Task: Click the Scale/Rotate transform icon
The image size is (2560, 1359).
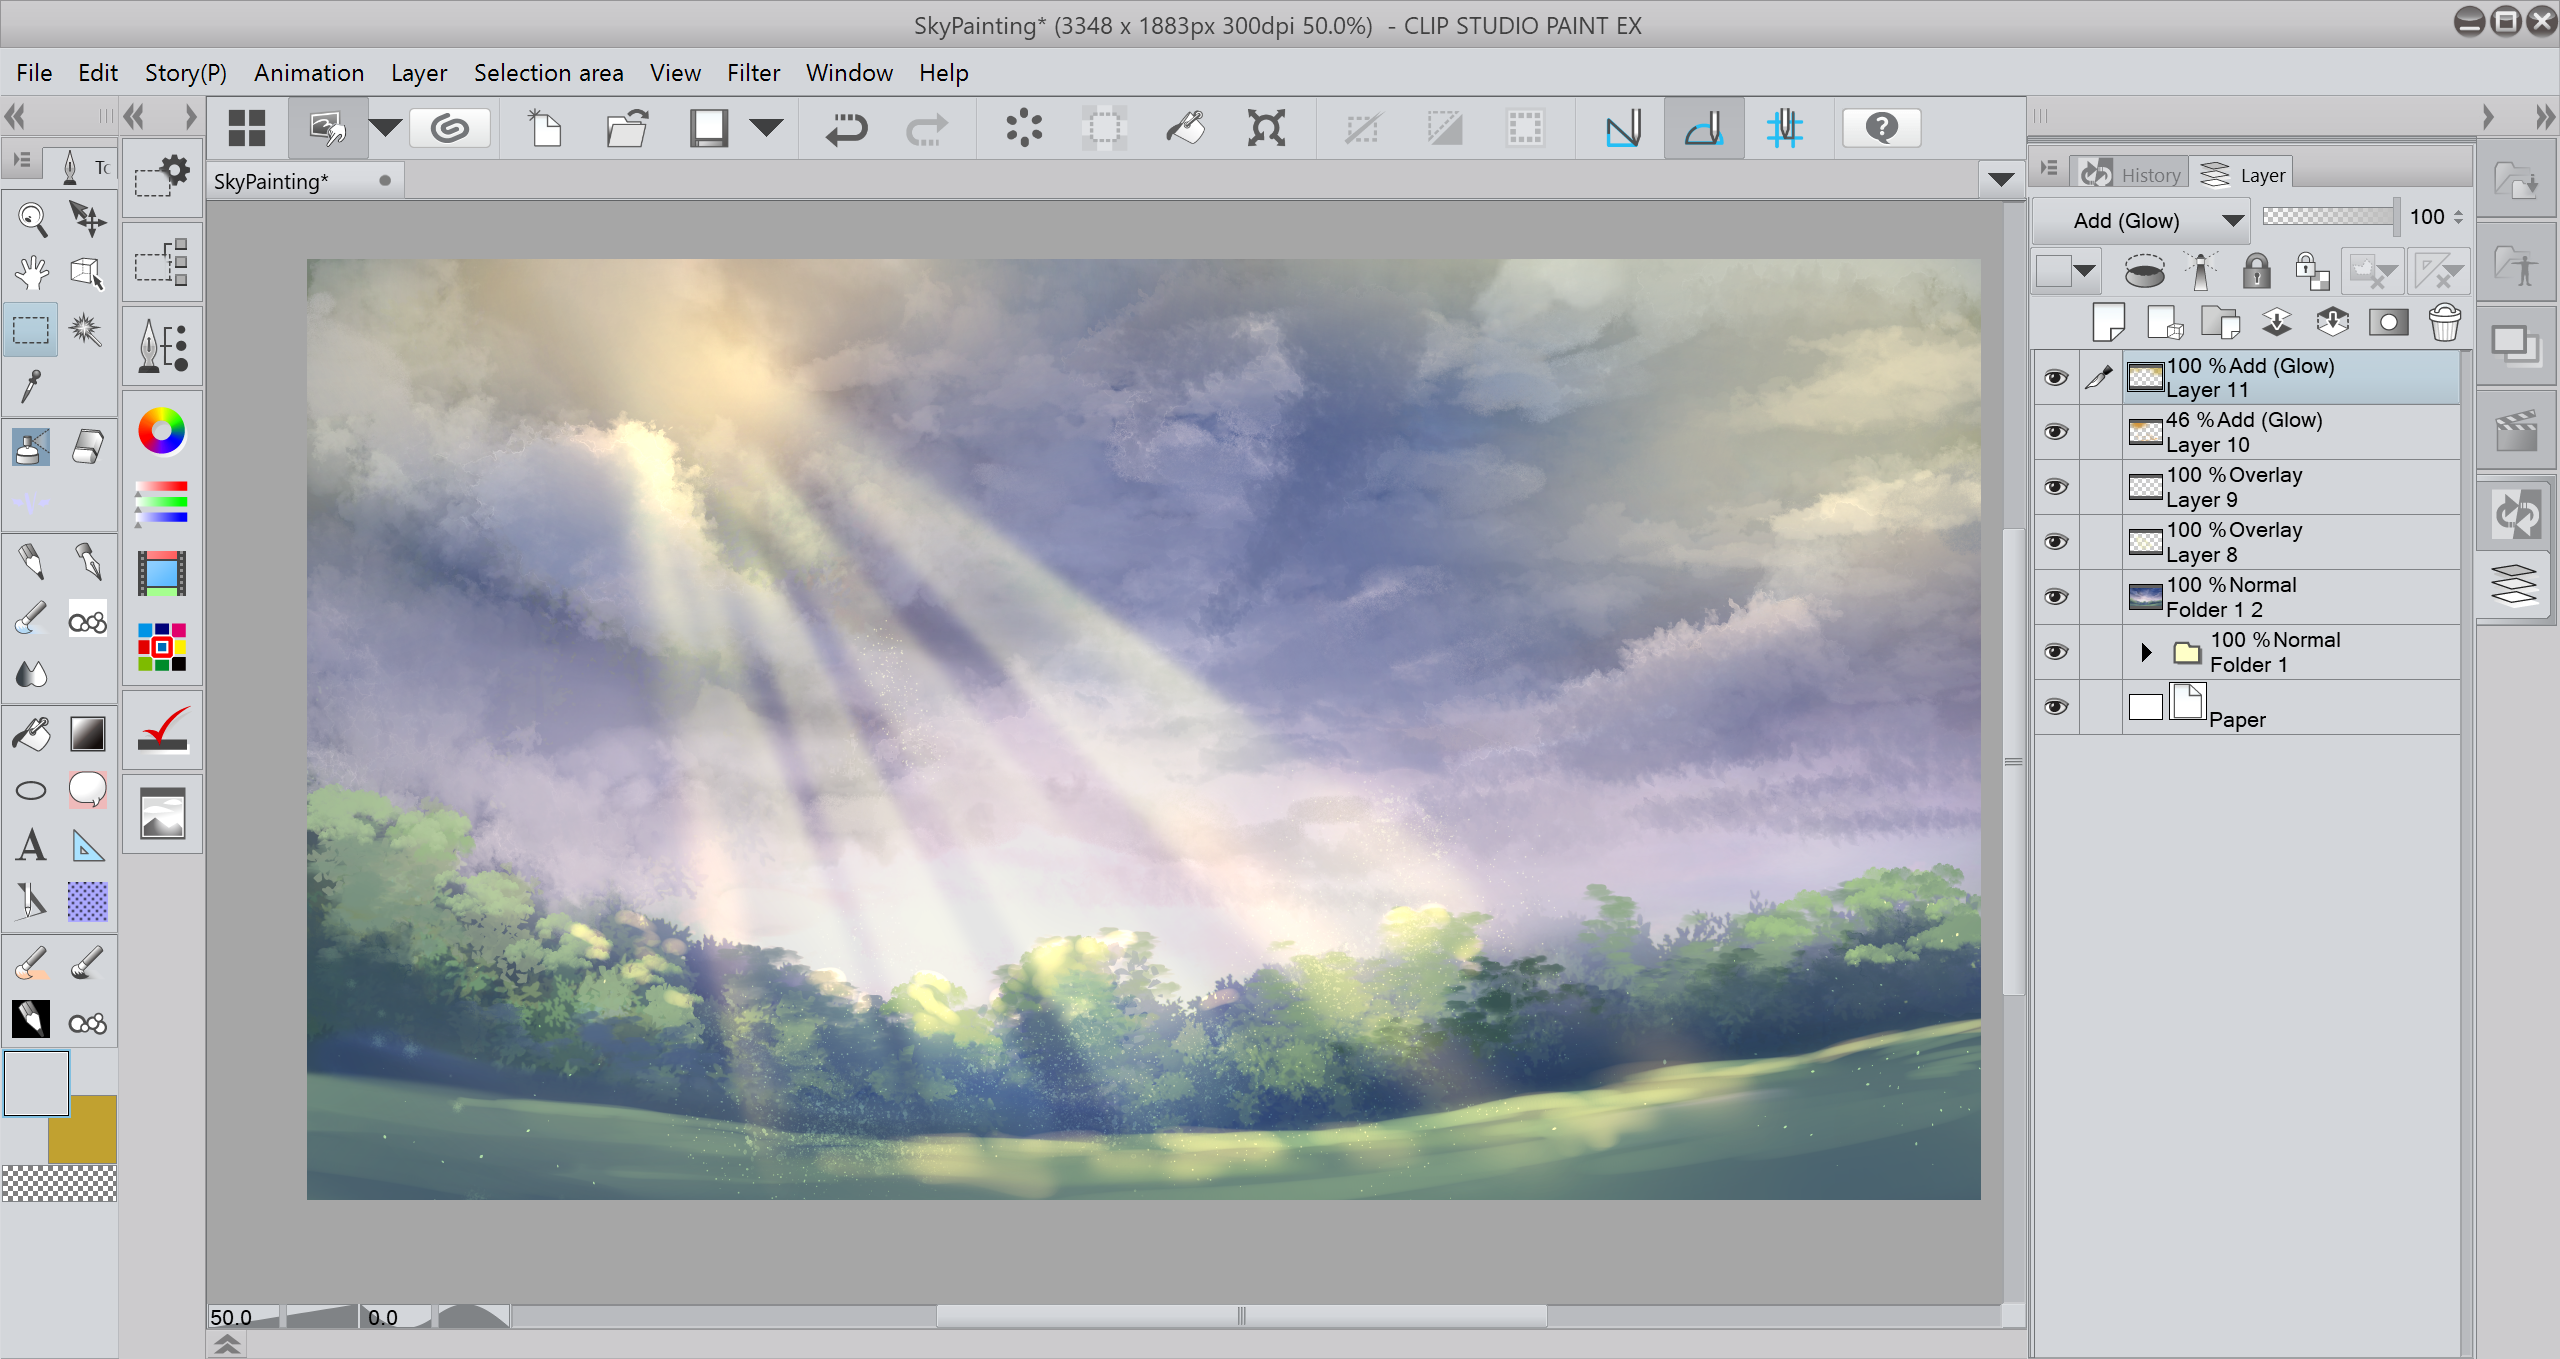Action: [1266, 128]
